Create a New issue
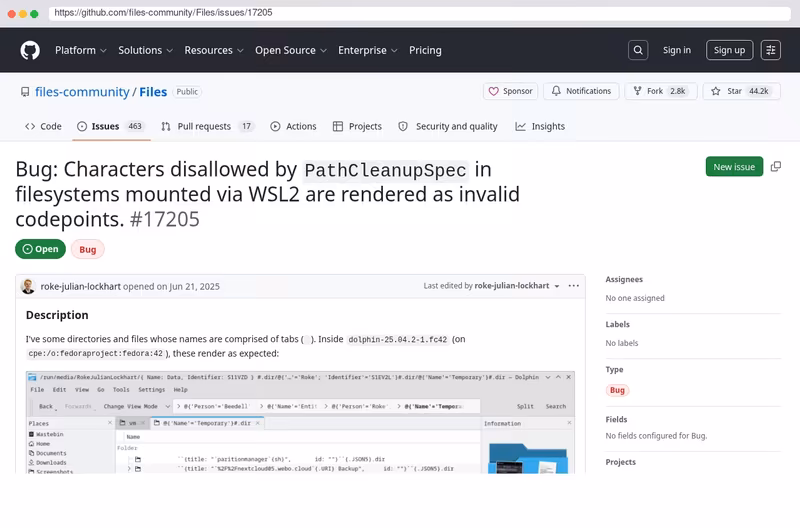The image size is (800, 528). (734, 167)
